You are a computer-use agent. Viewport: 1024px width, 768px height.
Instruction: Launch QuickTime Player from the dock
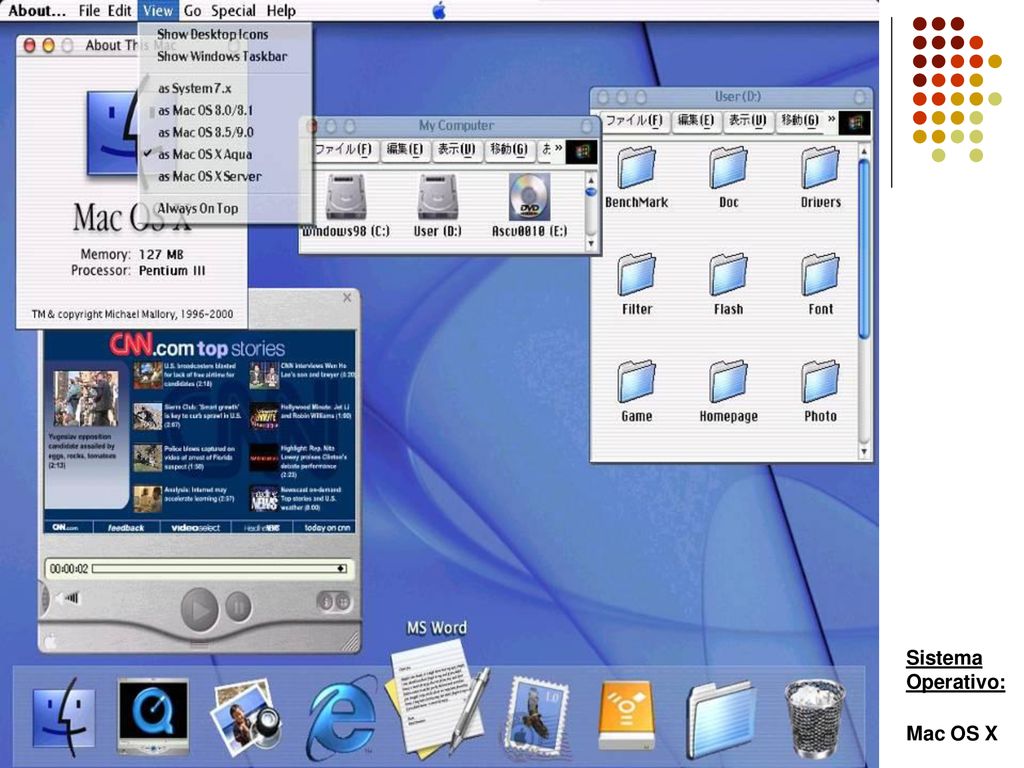[153, 716]
